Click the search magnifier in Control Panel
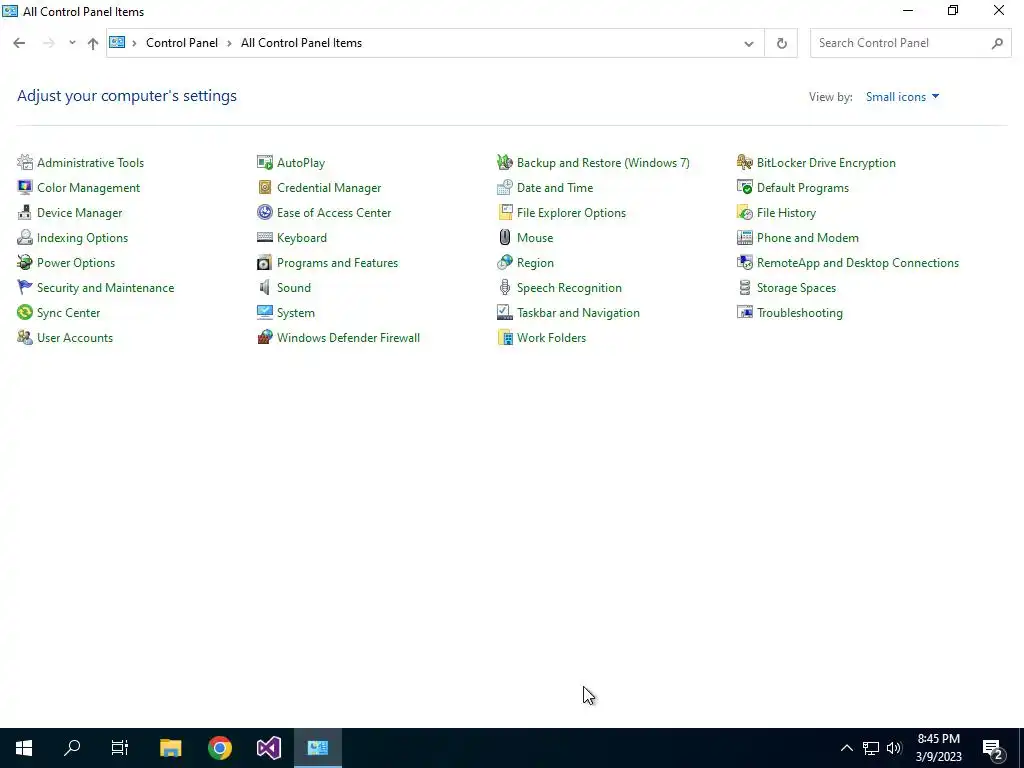 [x=997, y=44]
